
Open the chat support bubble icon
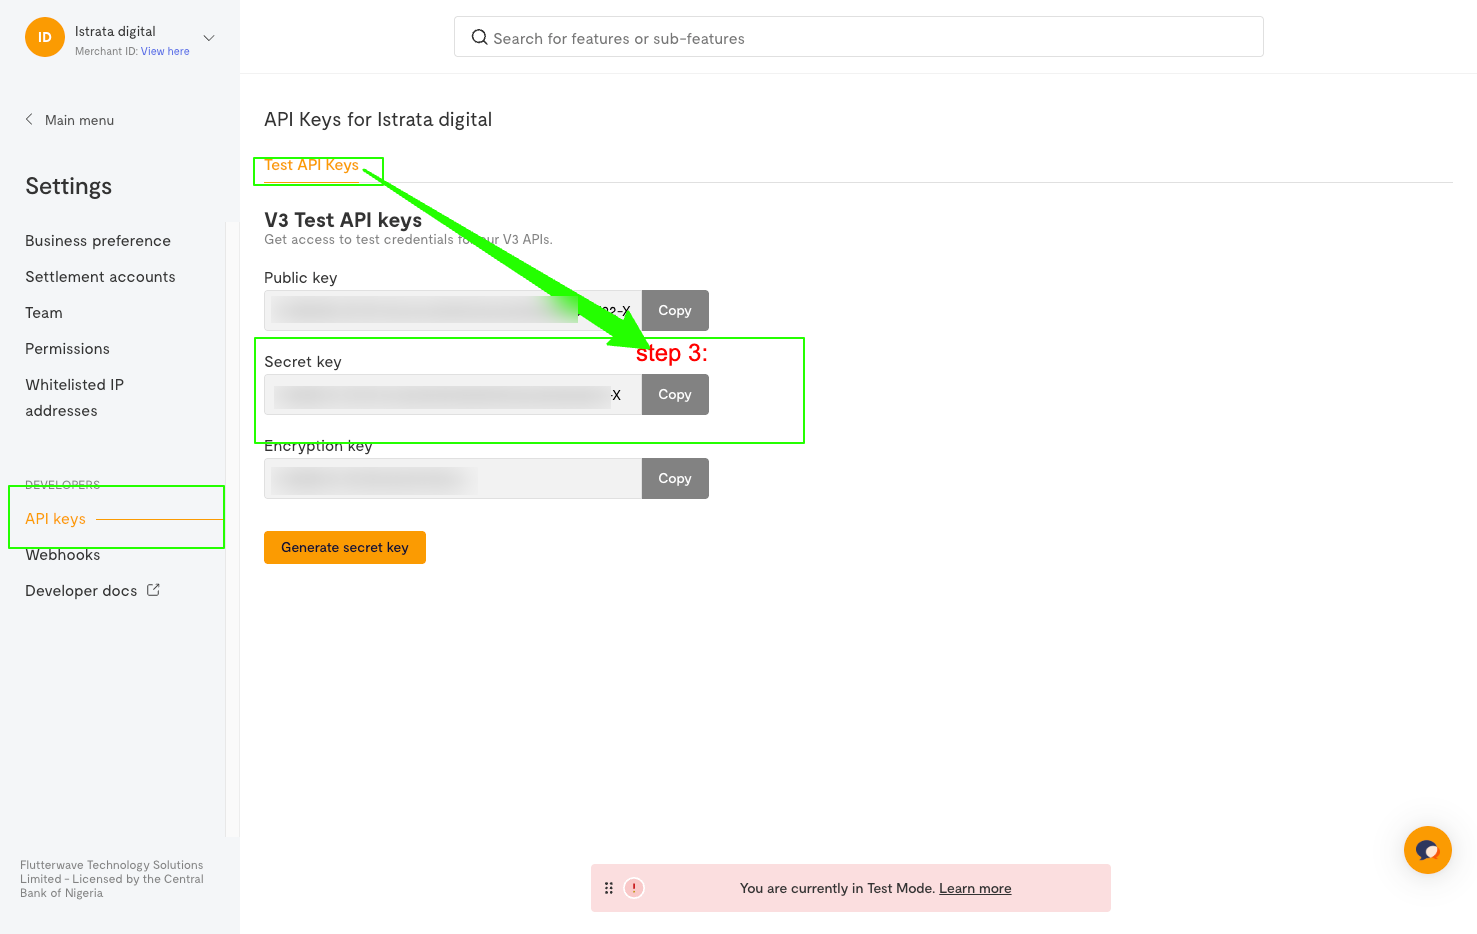1427,850
